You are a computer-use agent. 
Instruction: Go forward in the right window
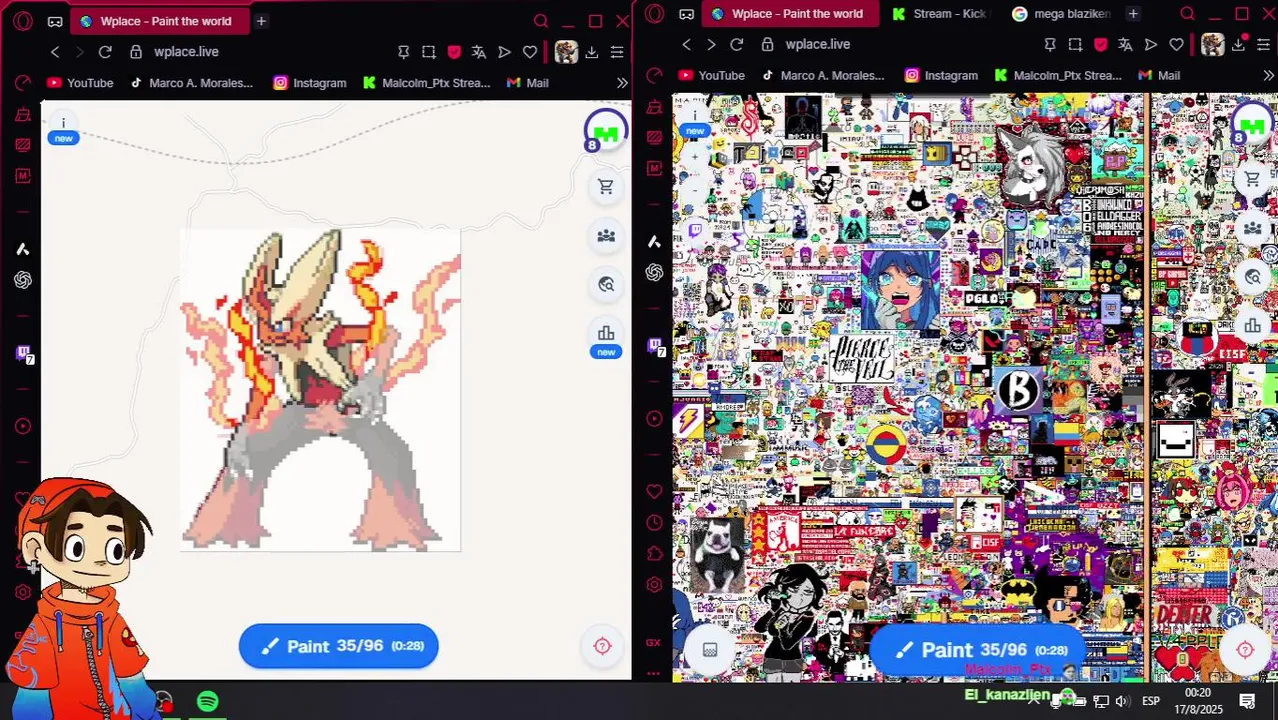[711, 44]
